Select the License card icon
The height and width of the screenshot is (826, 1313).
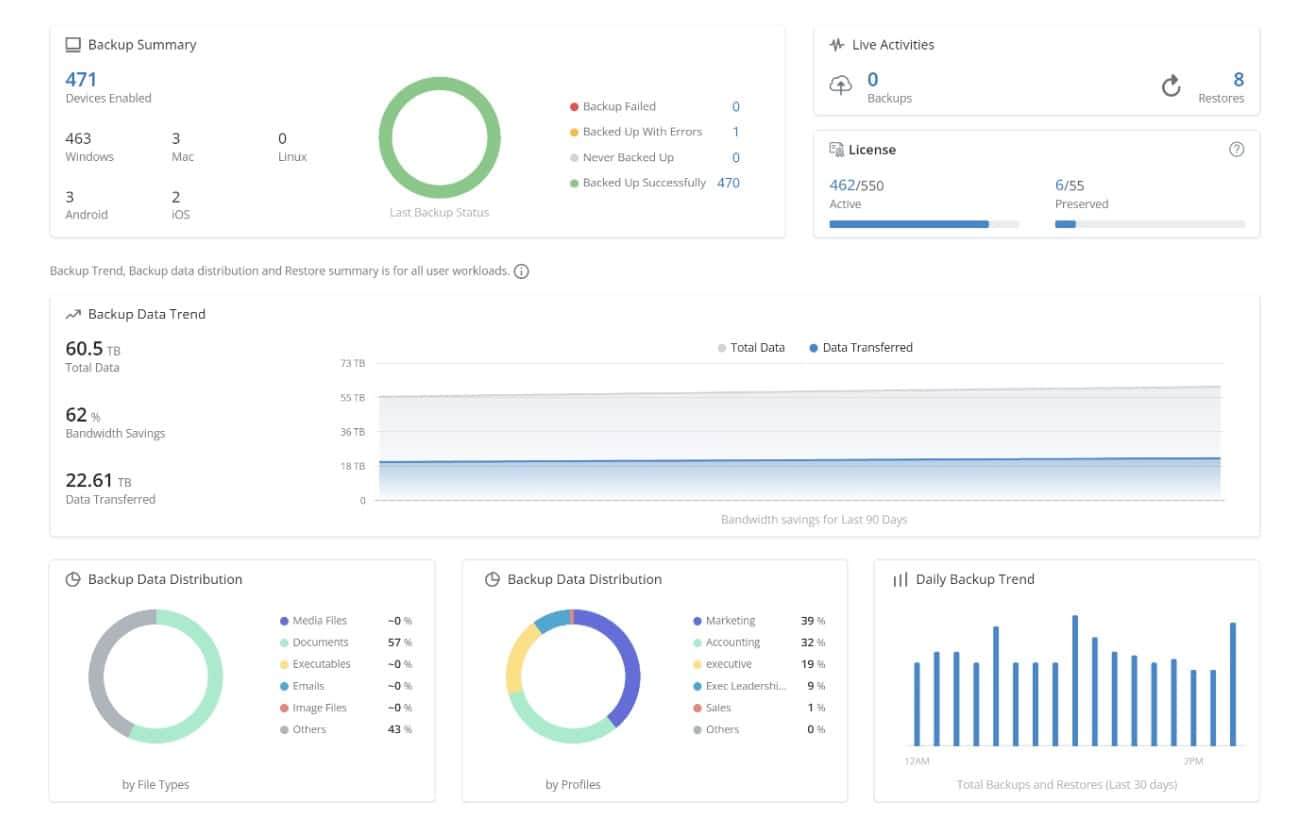point(837,148)
